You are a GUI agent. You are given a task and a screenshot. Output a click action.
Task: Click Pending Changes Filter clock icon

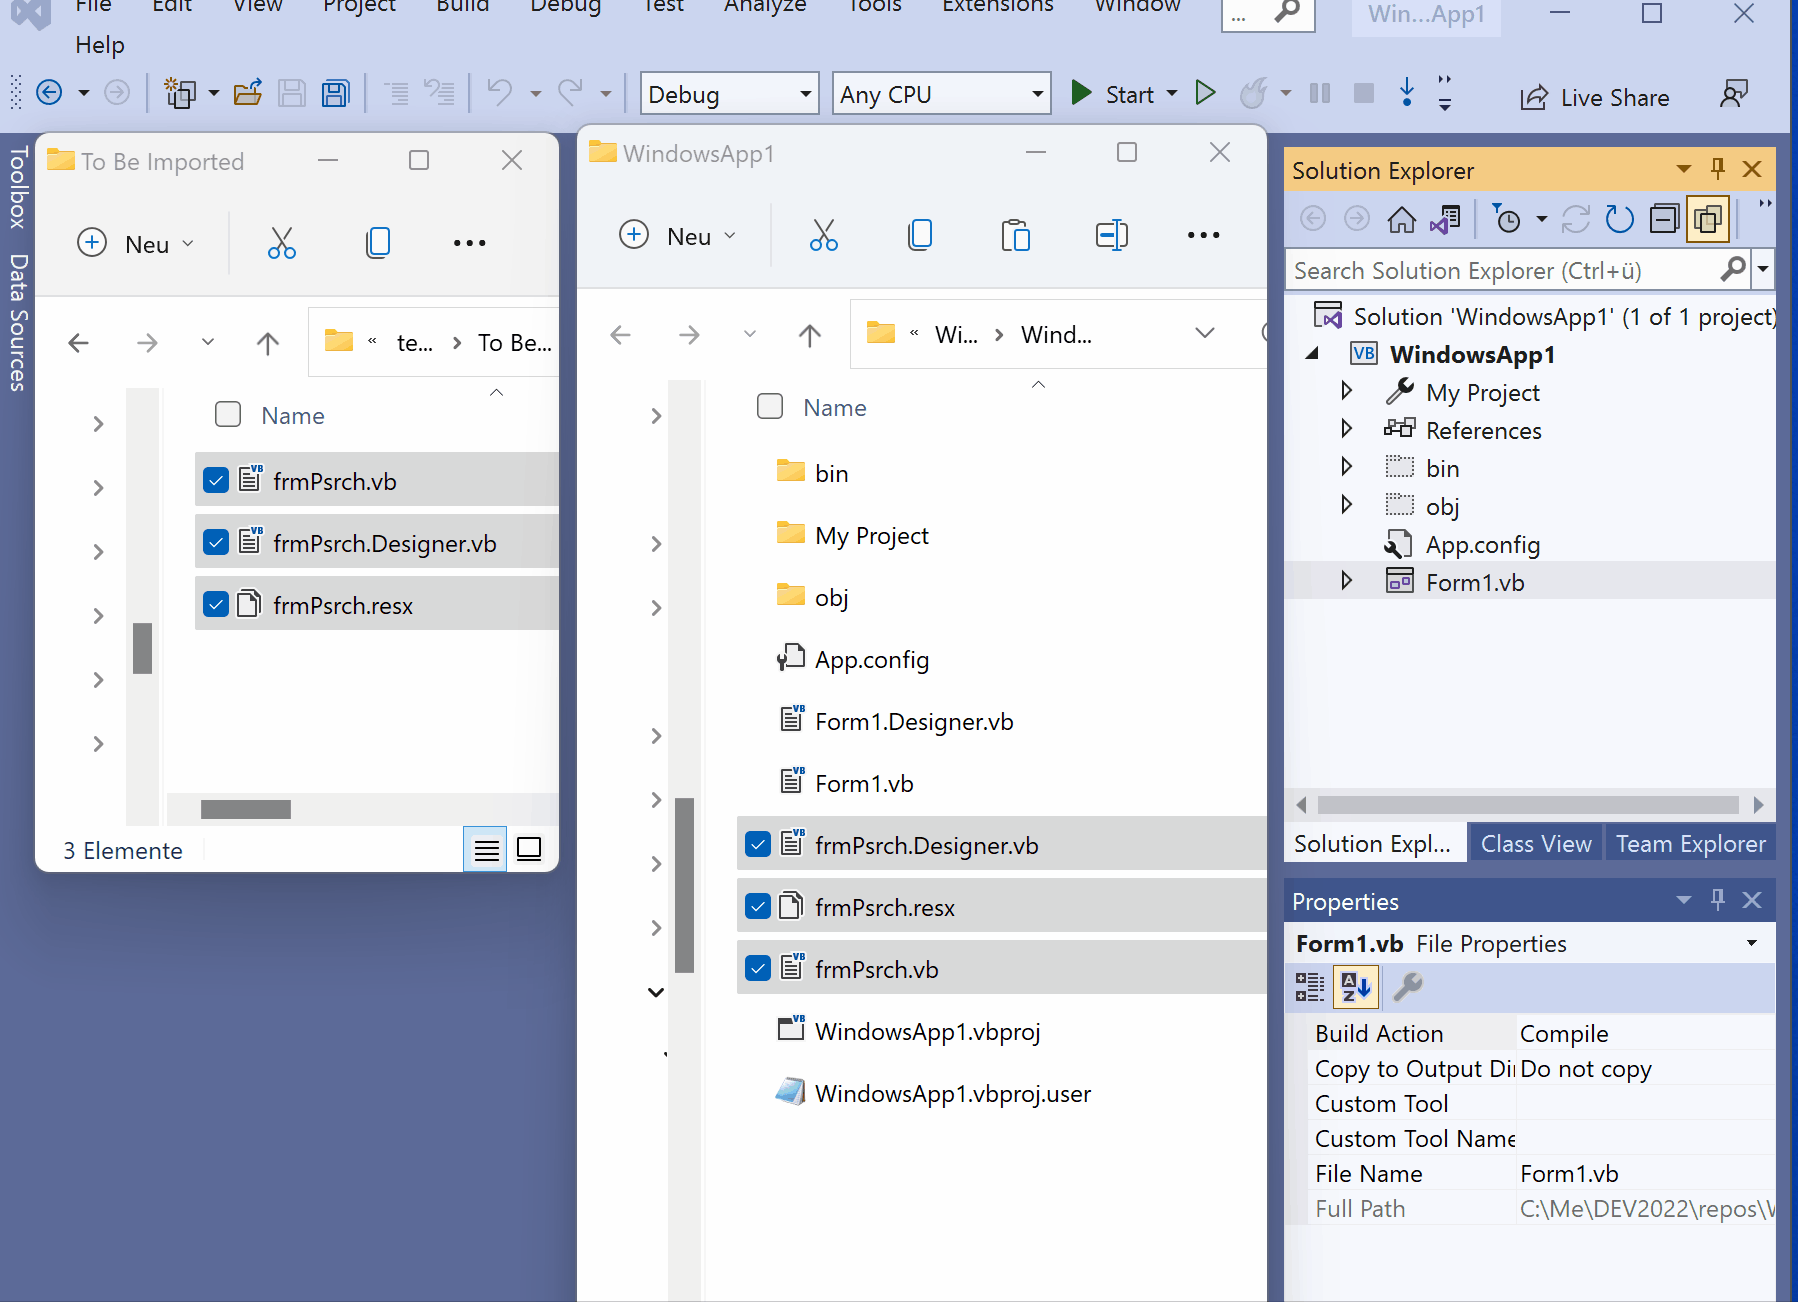click(x=1506, y=218)
